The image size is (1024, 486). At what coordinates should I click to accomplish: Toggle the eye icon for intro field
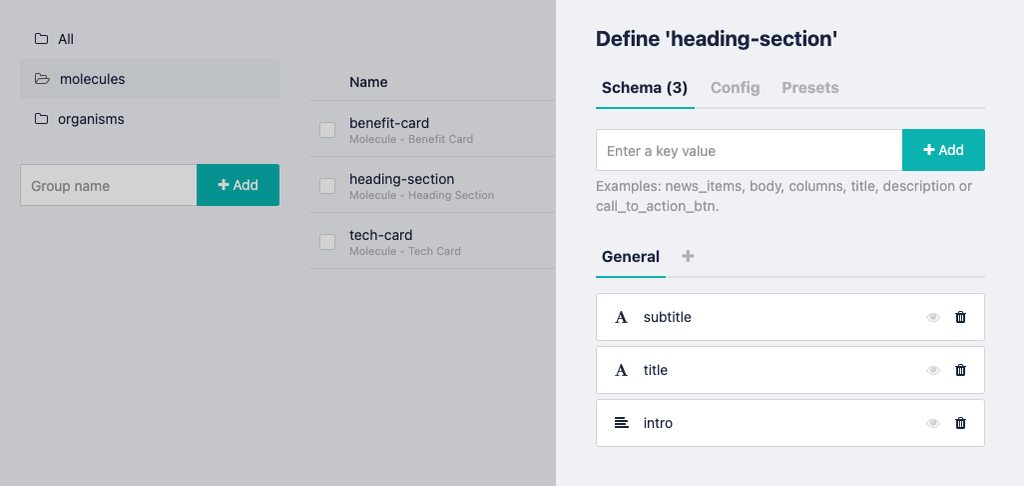pos(933,423)
